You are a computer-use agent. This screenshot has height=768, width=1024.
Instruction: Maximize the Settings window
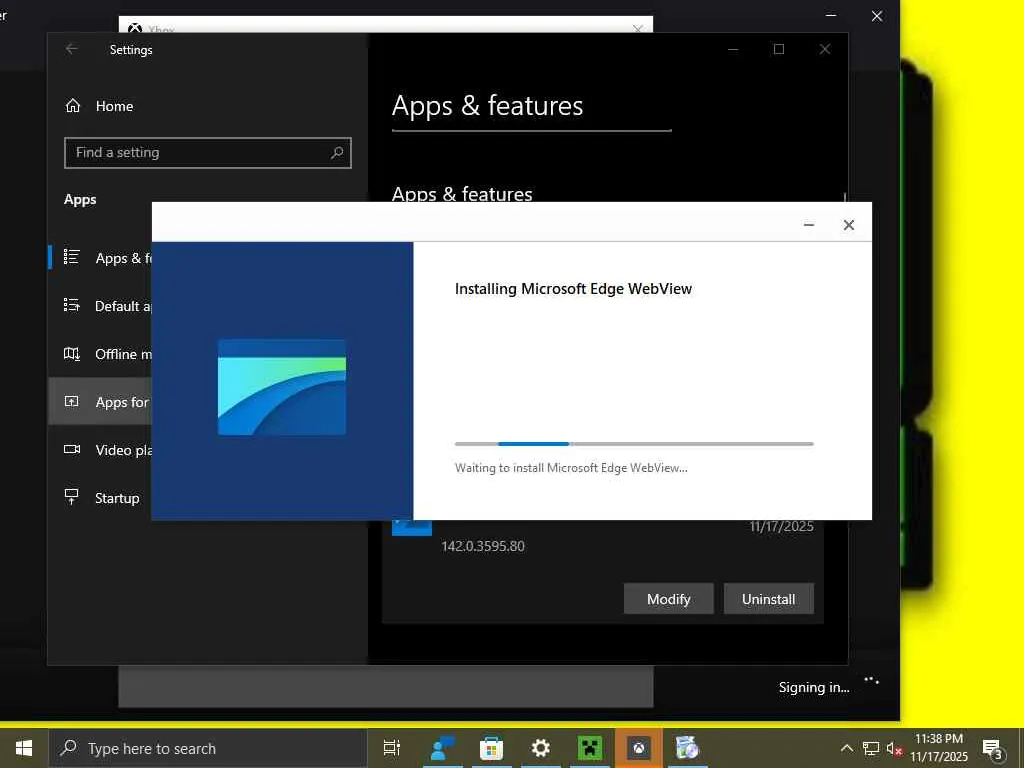coord(778,49)
